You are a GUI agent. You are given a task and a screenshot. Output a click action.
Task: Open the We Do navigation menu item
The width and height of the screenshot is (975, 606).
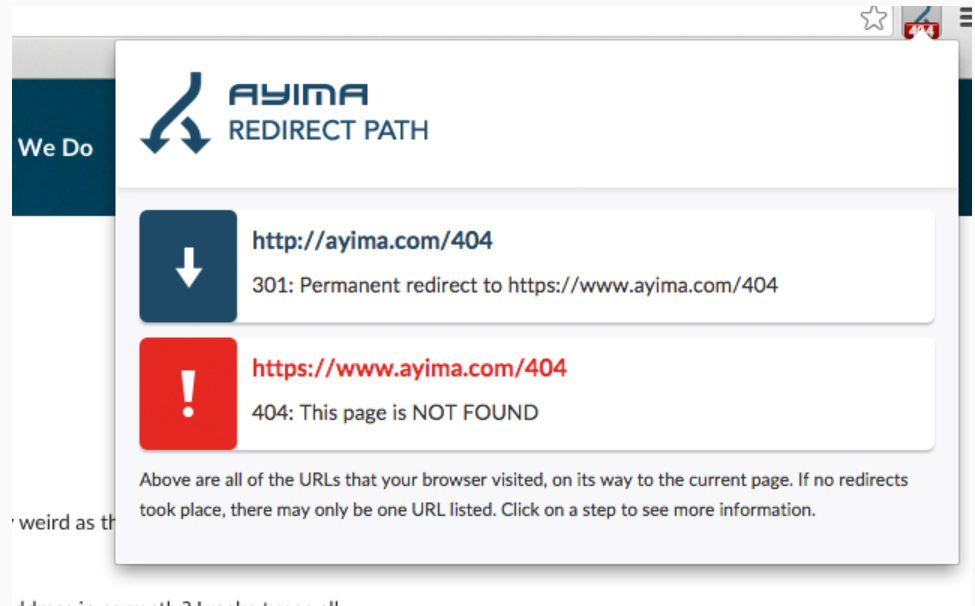click(x=55, y=148)
